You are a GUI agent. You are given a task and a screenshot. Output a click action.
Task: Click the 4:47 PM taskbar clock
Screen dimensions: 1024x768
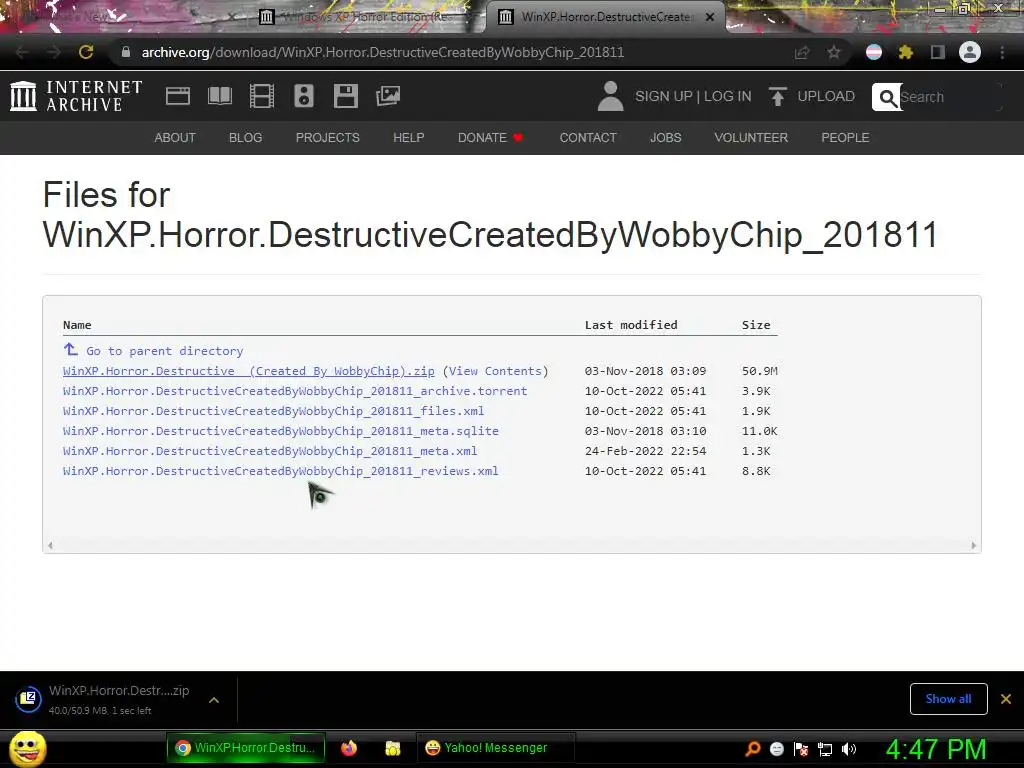tap(936, 749)
